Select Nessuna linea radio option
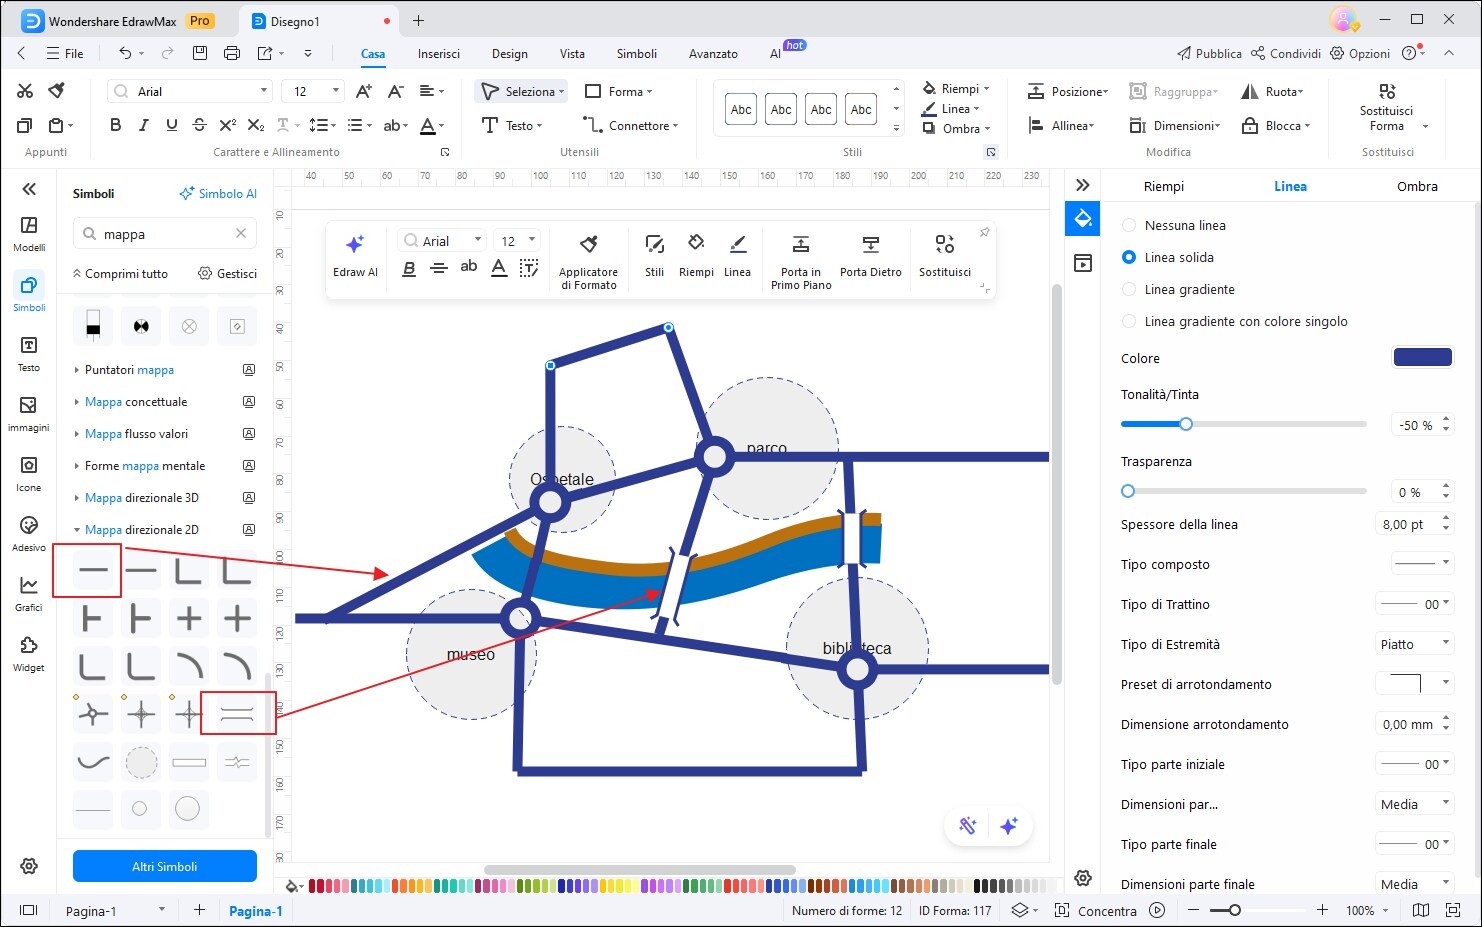The width and height of the screenshot is (1482, 927). tap(1129, 225)
